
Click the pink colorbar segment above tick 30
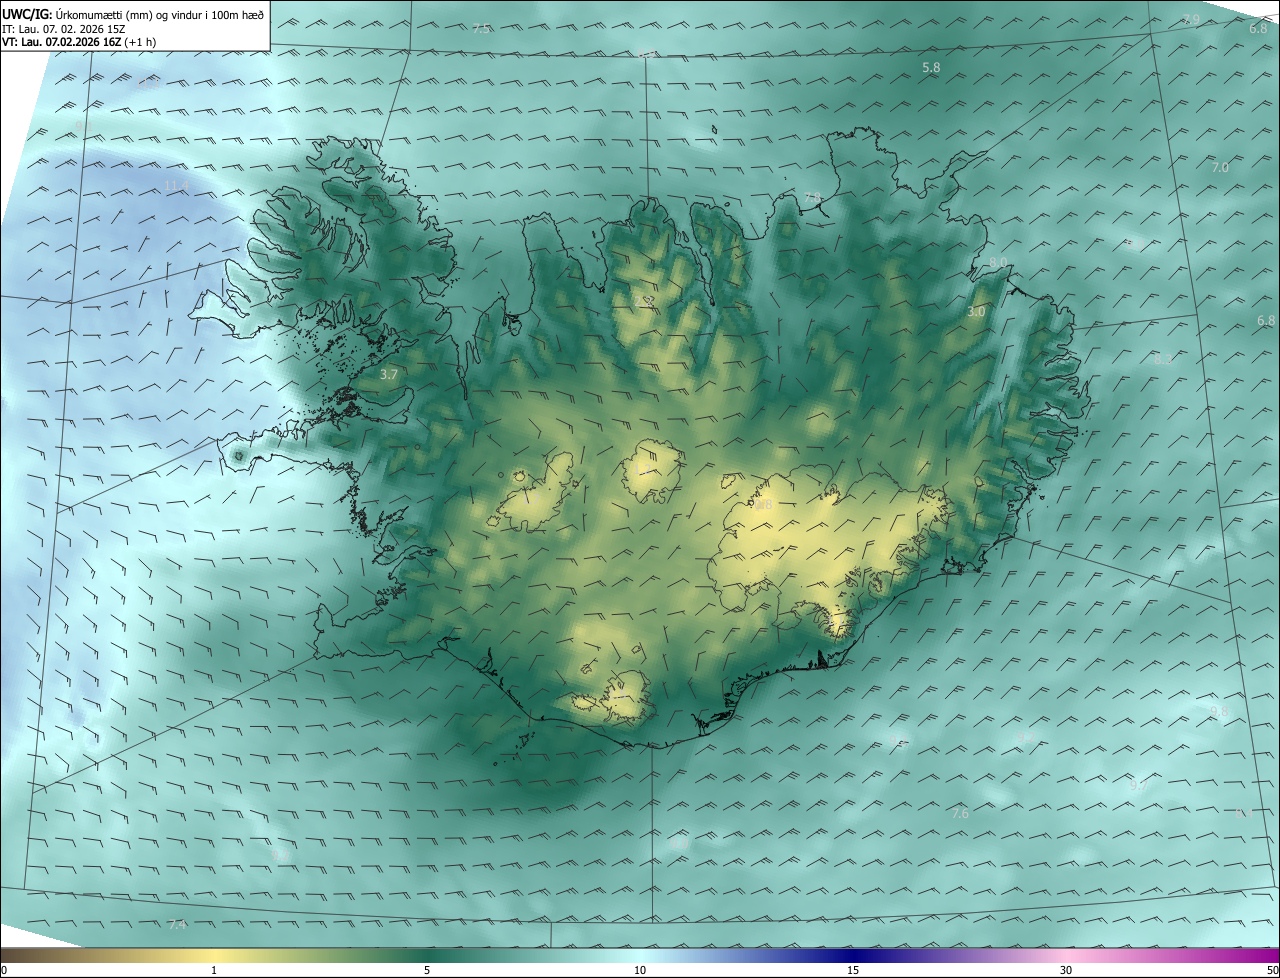[1066, 955]
